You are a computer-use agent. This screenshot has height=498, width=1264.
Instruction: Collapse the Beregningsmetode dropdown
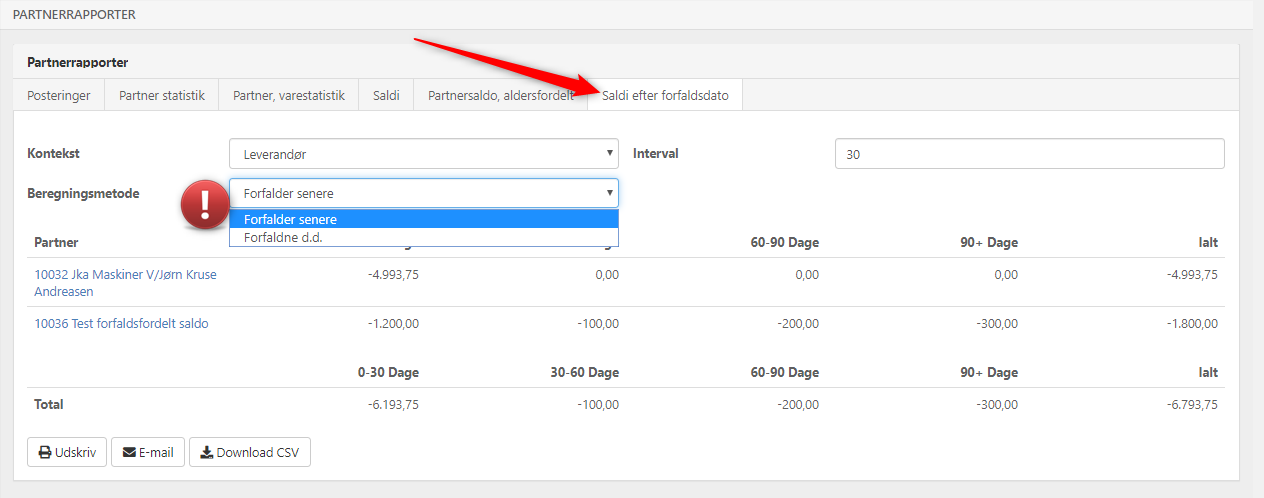click(423, 193)
